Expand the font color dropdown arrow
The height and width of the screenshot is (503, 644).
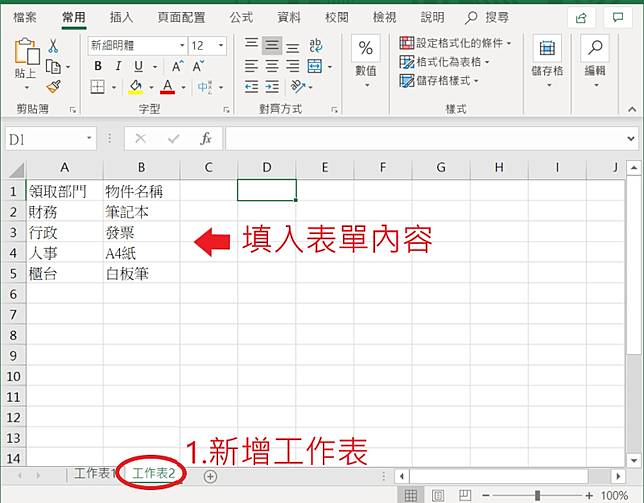(183, 87)
